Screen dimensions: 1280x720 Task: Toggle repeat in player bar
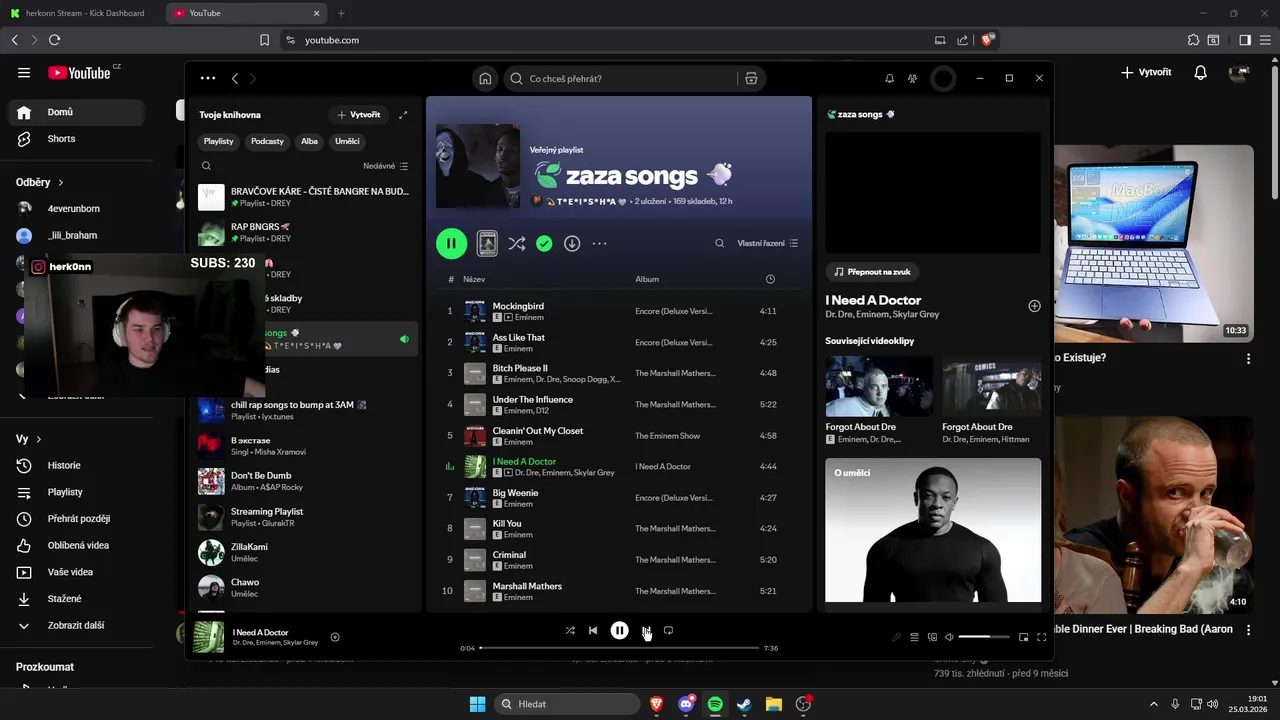click(x=668, y=631)
